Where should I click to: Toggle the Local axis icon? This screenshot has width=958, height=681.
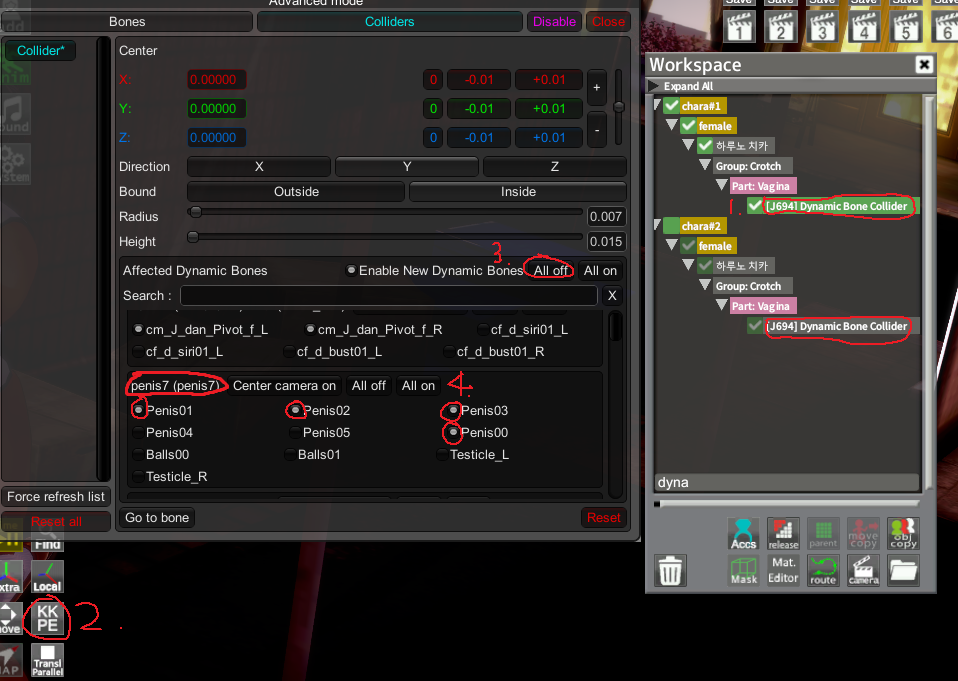pyautogui.click(x=47, y=577)
